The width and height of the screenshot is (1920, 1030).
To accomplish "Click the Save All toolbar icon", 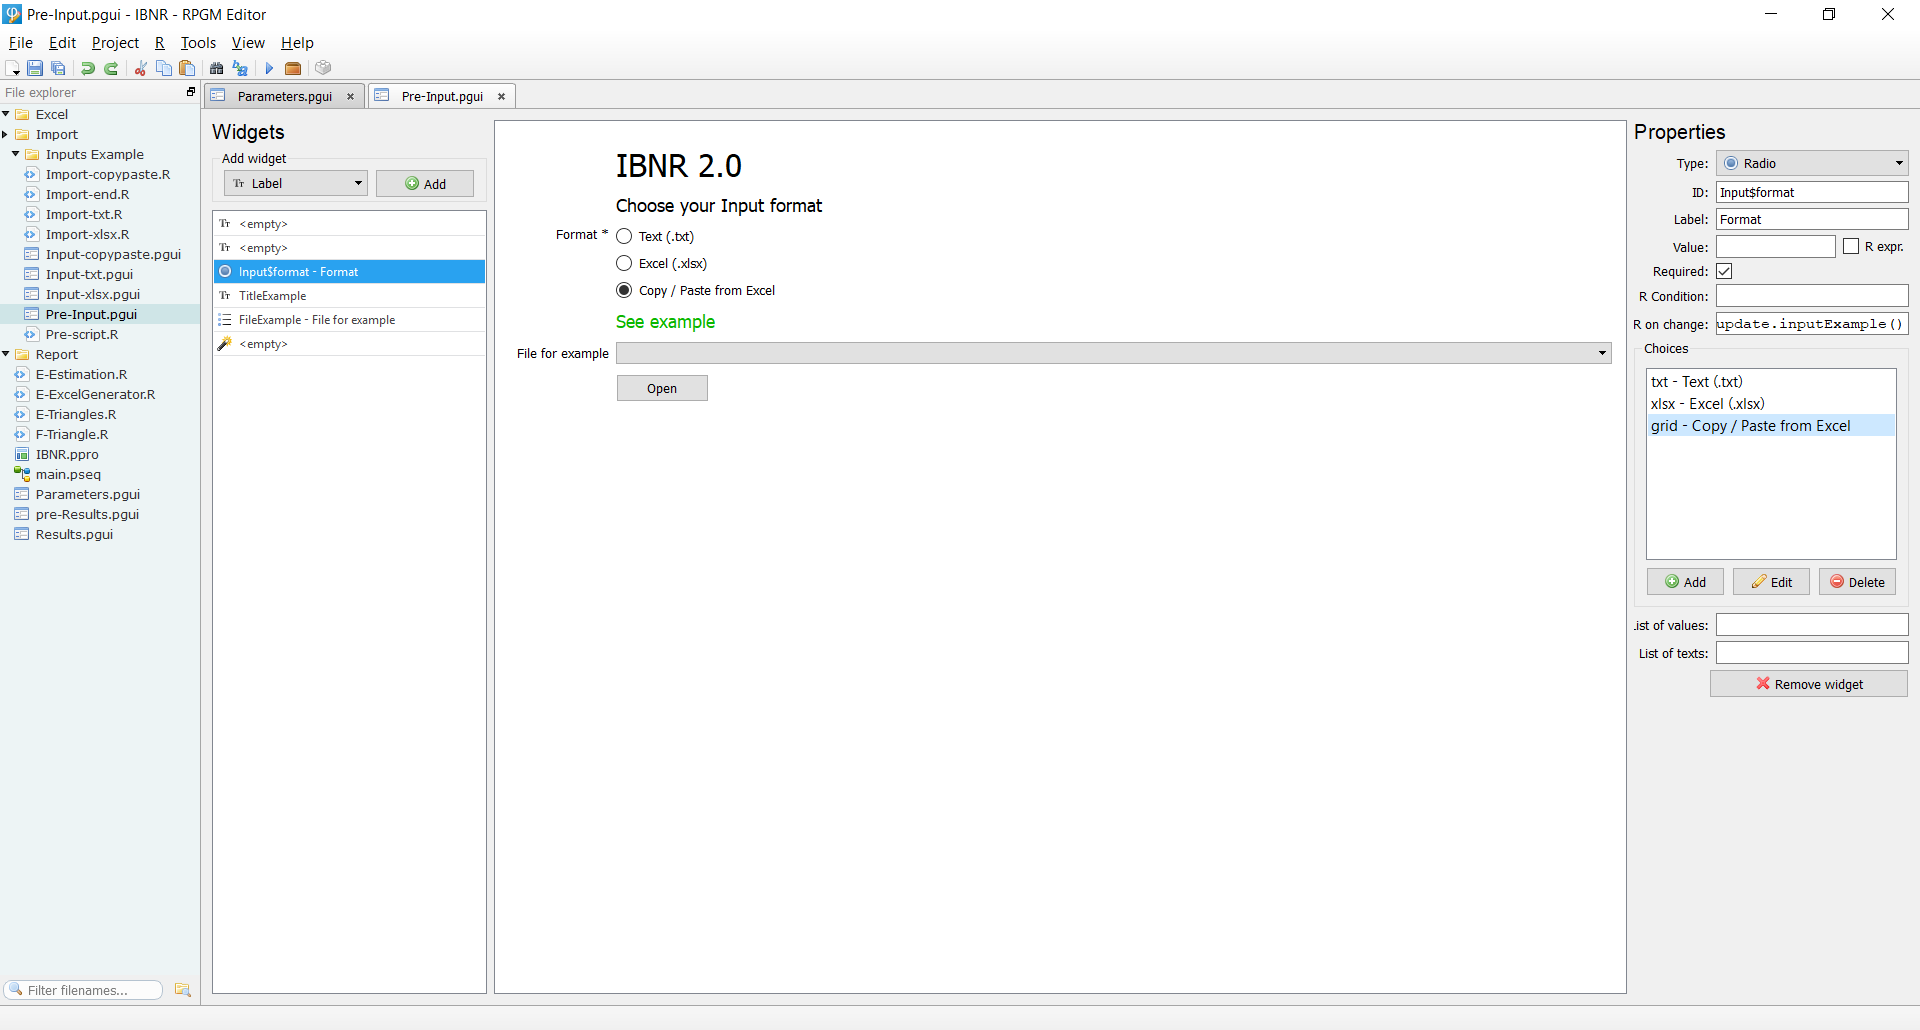I will (58, 68).
